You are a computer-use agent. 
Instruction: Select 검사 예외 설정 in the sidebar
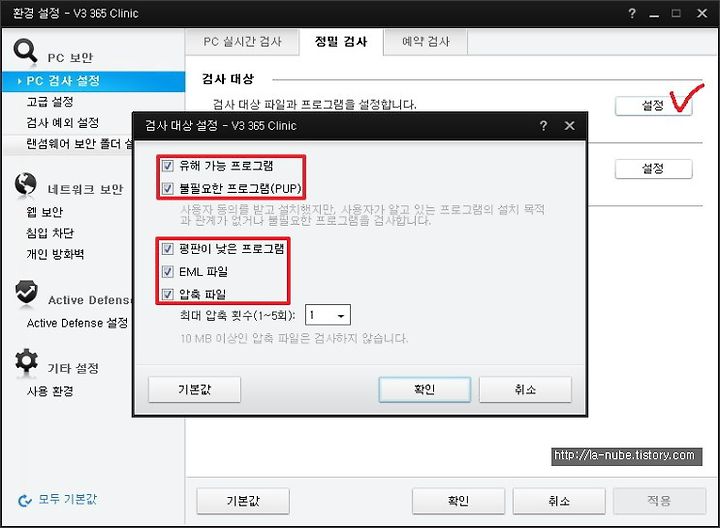(63, 123)
